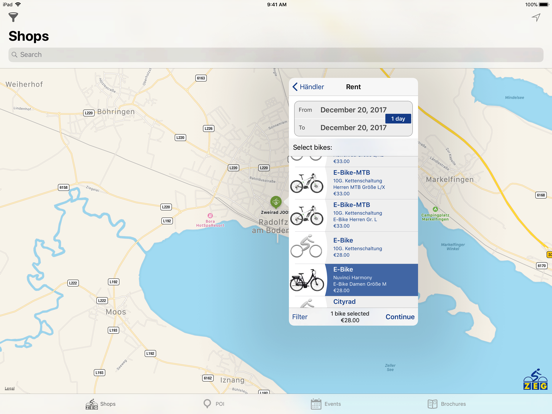The height and width of the screenshot is (414, 552).
Task: Switch to the POI tab
Action: (214, 404)
